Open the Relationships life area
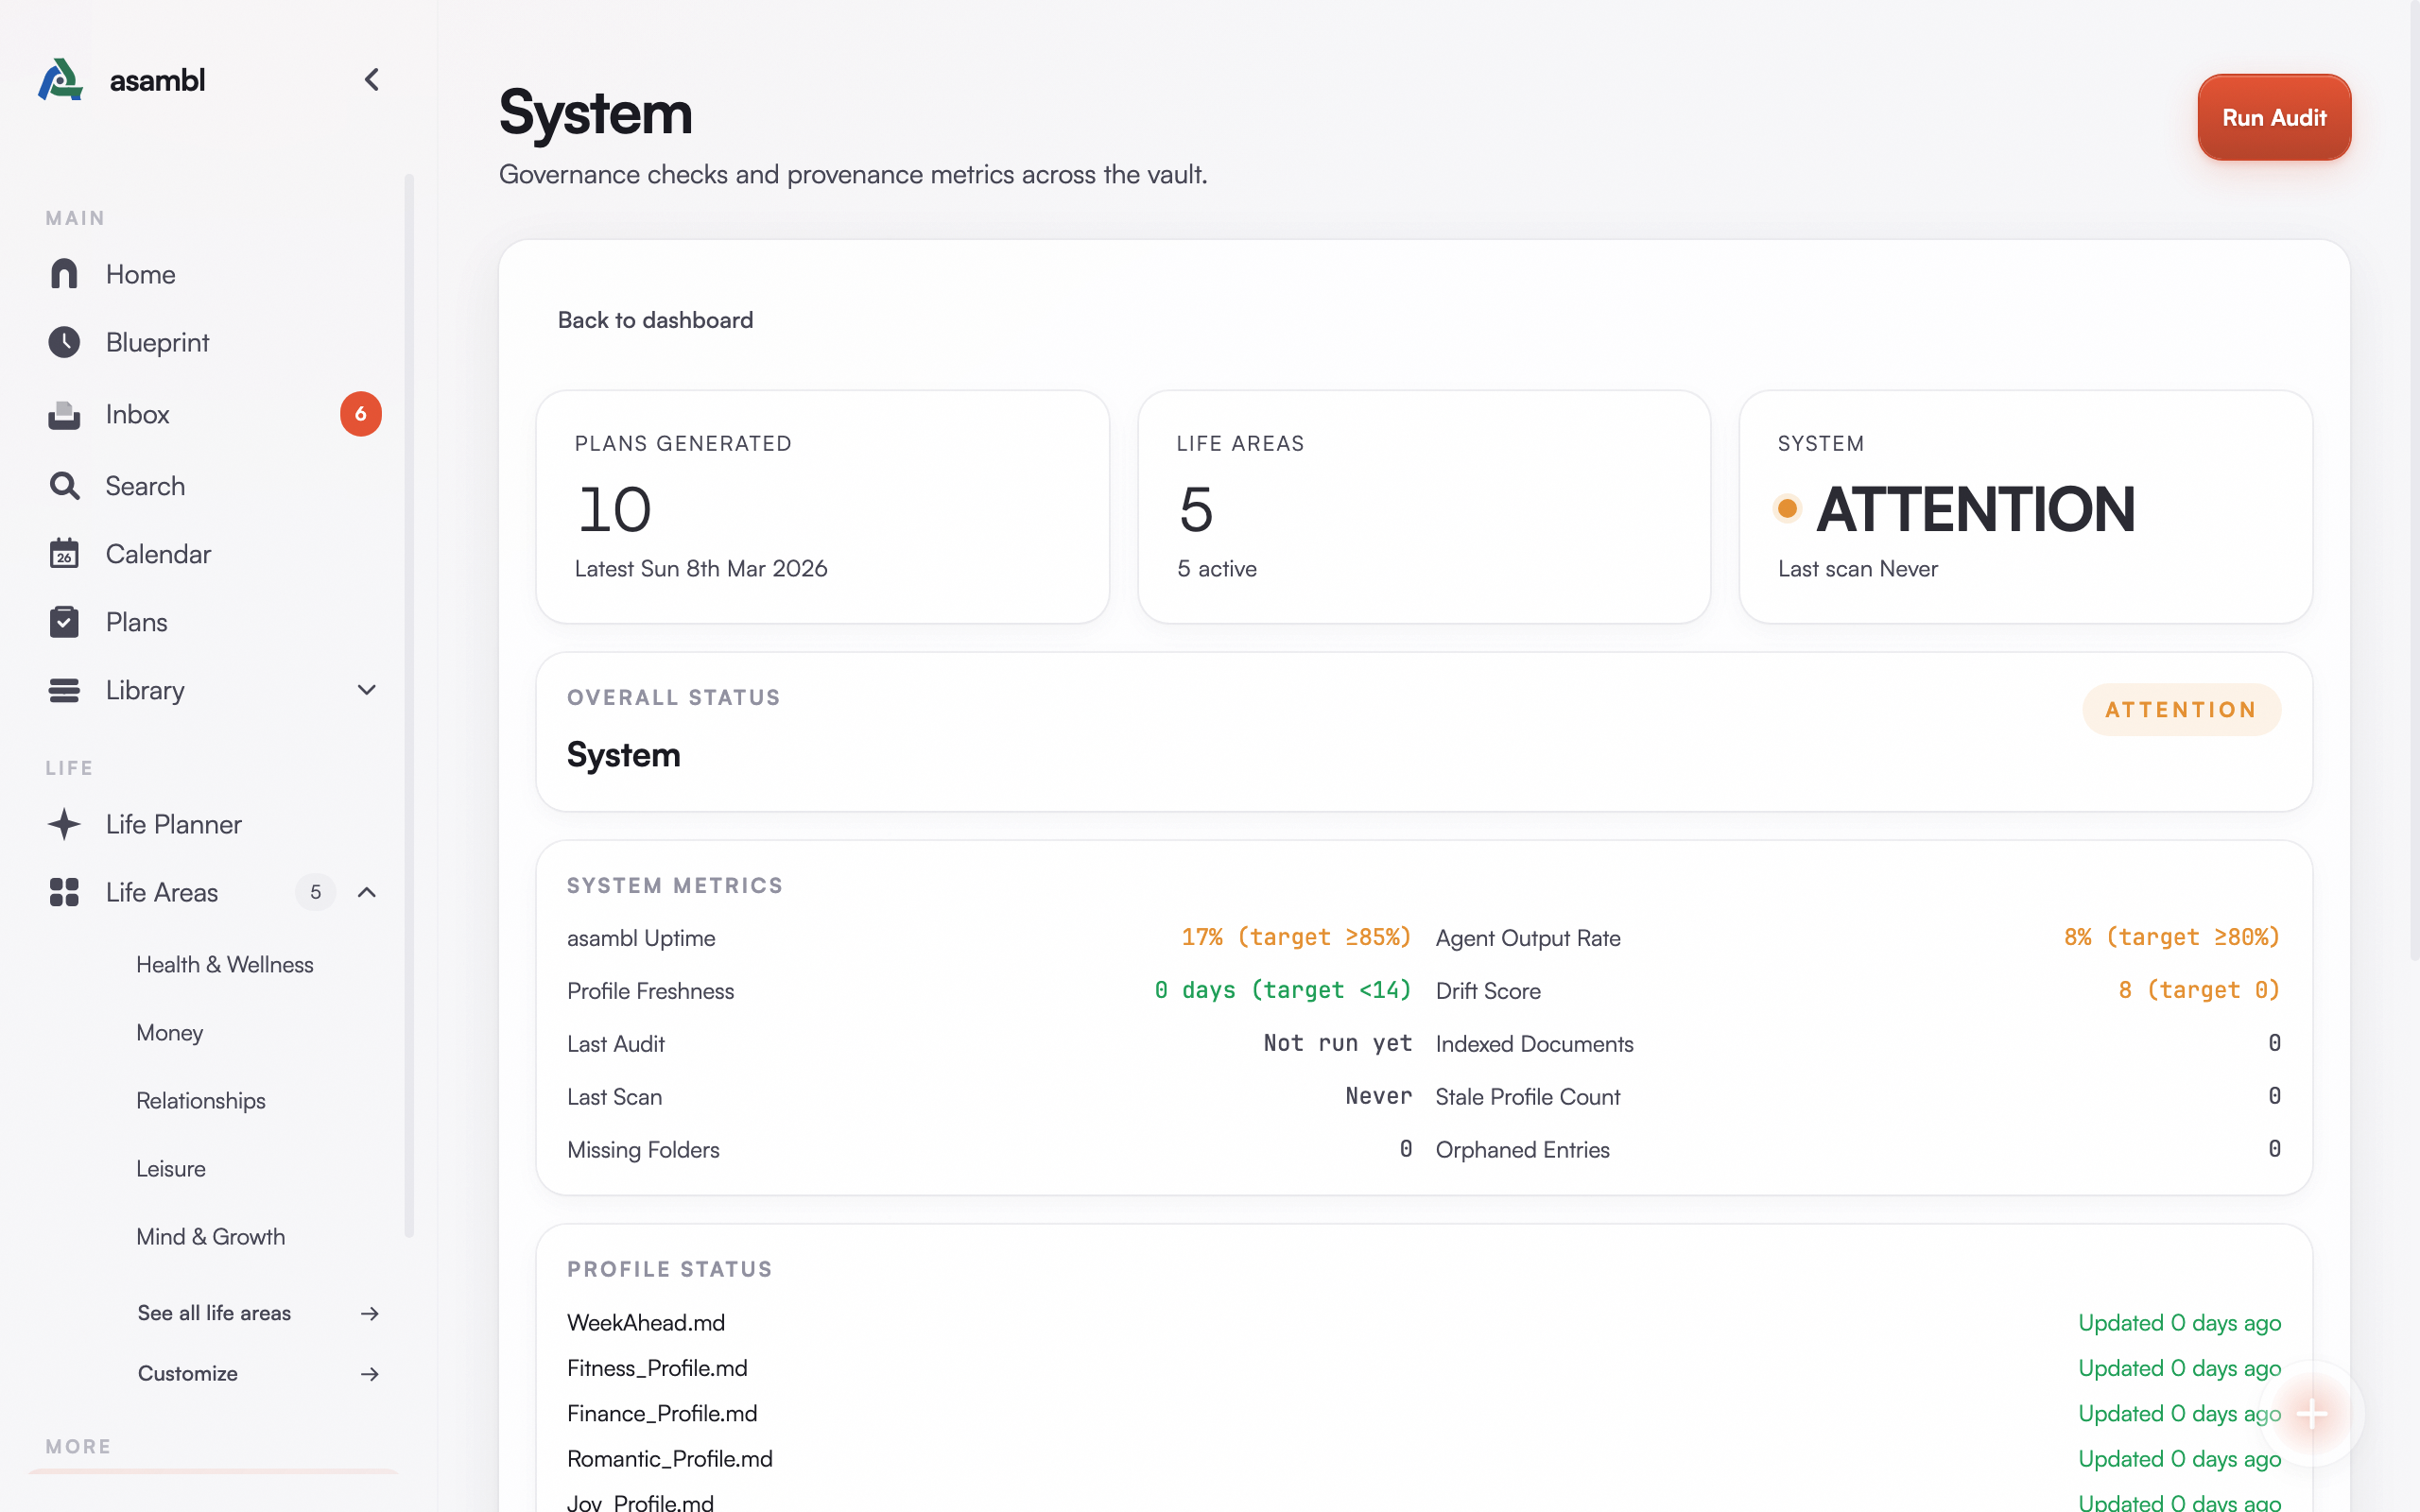Viewport: 2420px width, 1512px height. [x=200, y=1100]
